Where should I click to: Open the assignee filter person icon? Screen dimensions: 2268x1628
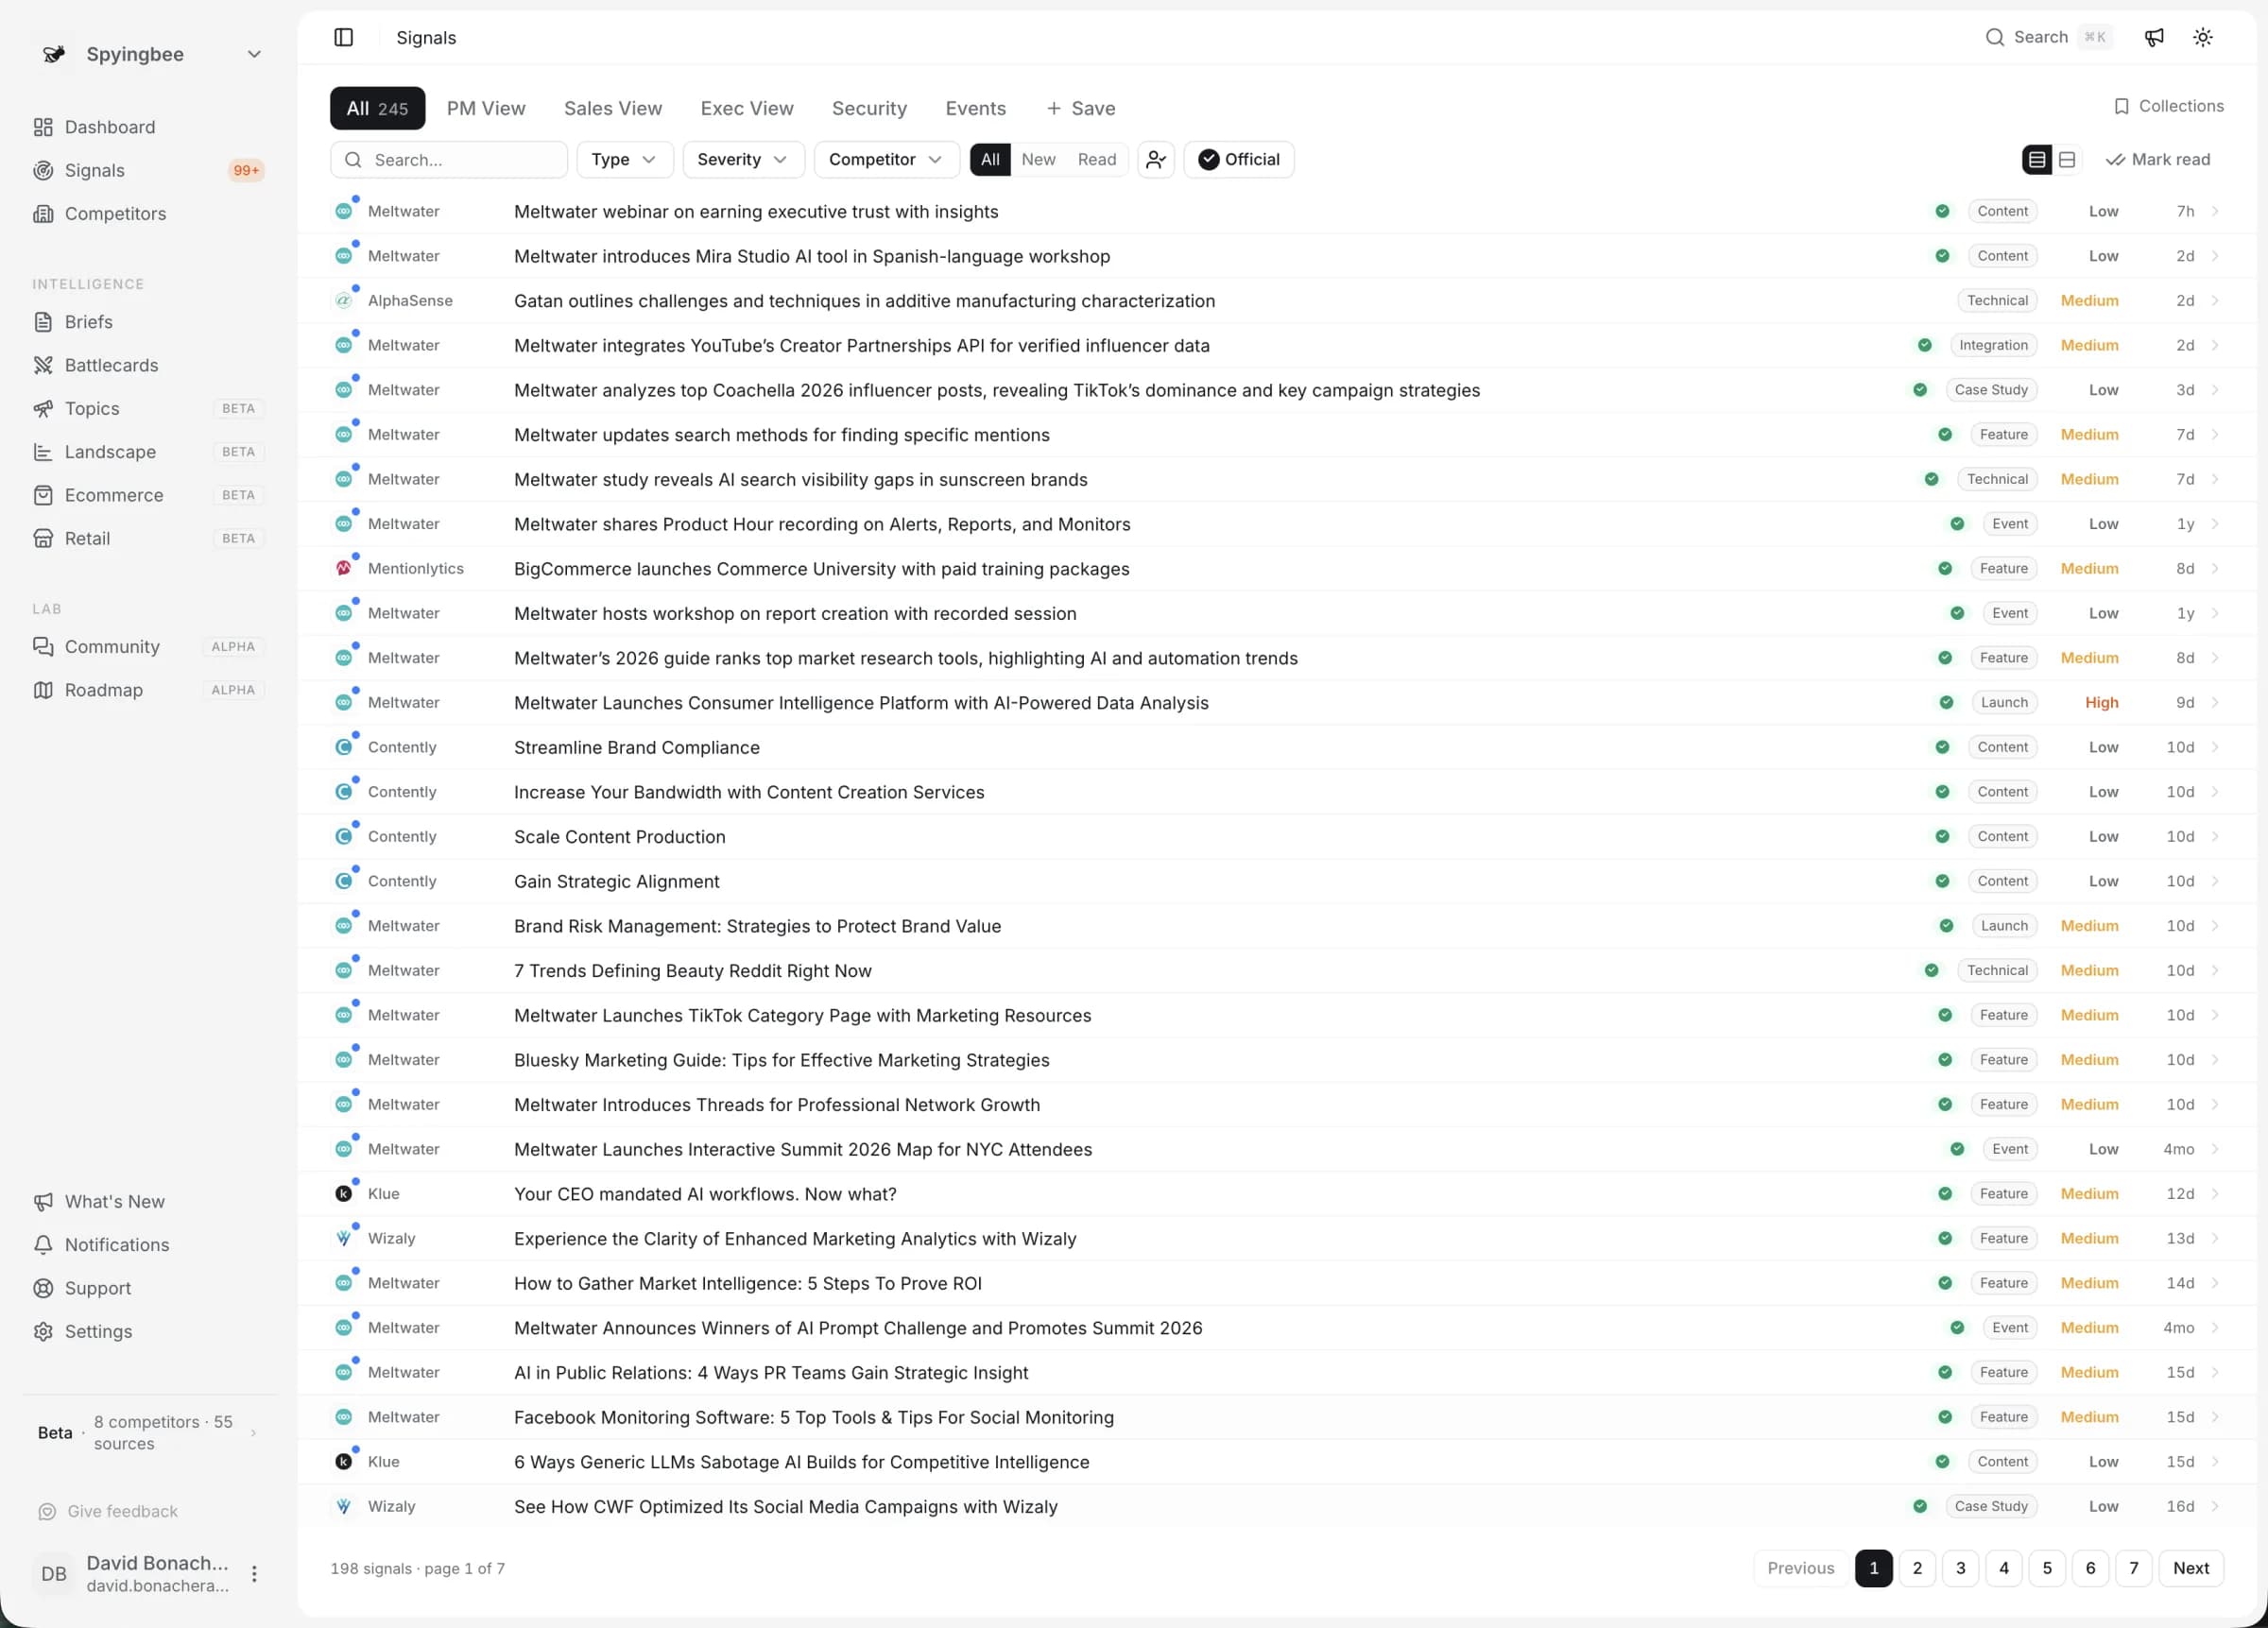1155,159
